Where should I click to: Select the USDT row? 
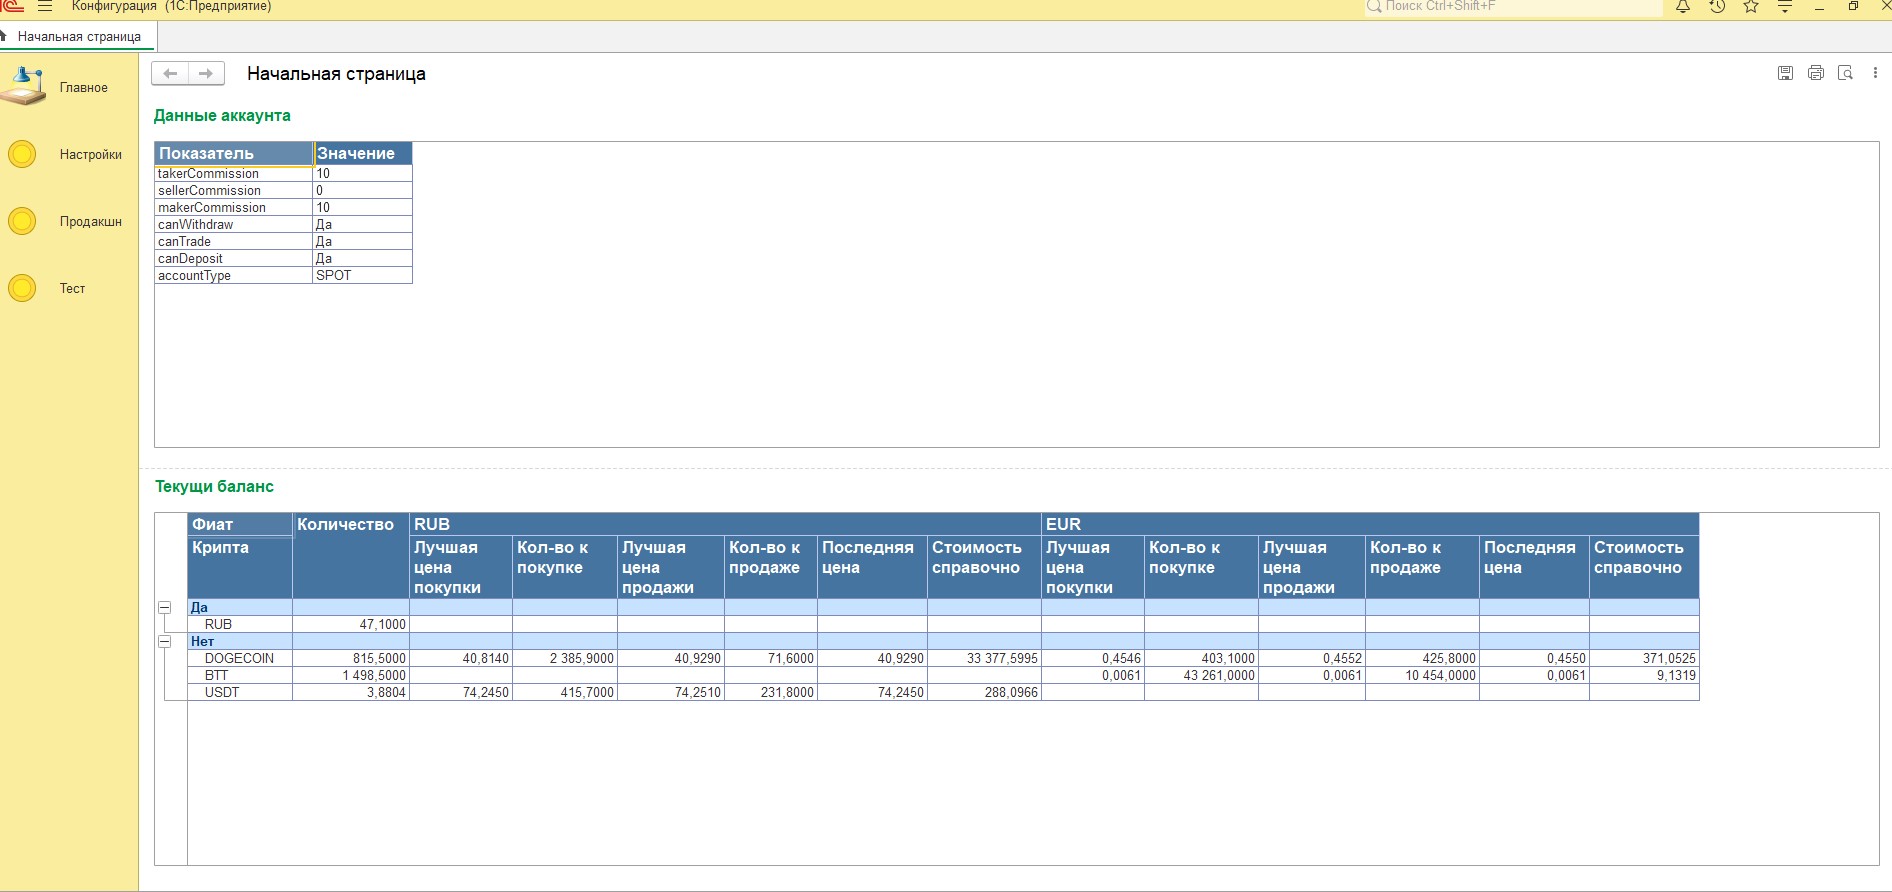[x=943, y=693]
